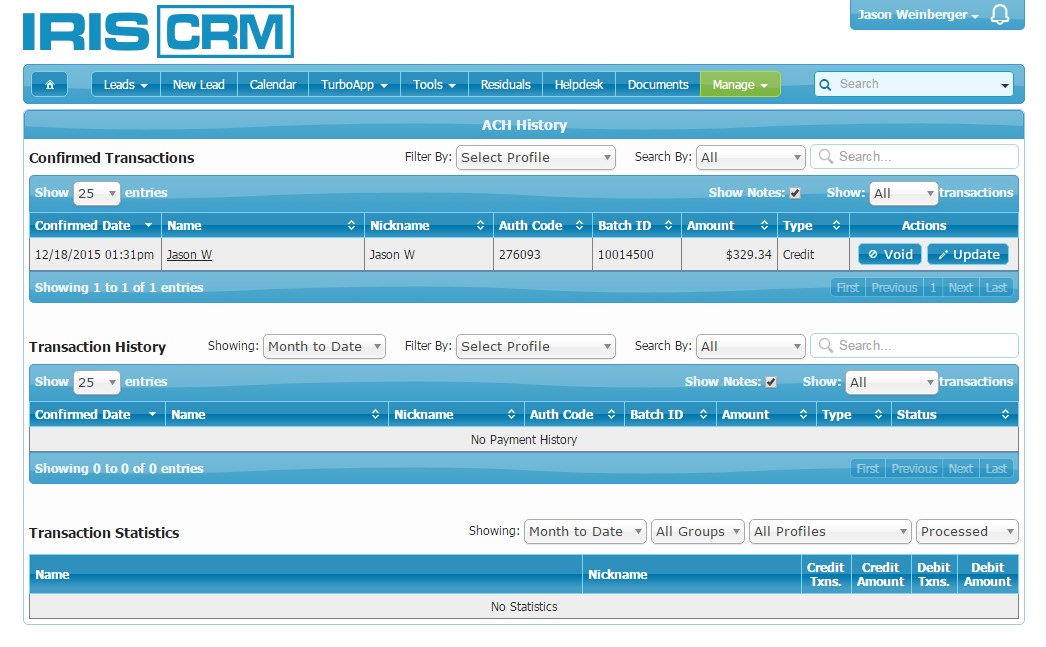The image size is (1046, 647).
Task: Click magnifier icon in top search box
Action: (826, 85)
